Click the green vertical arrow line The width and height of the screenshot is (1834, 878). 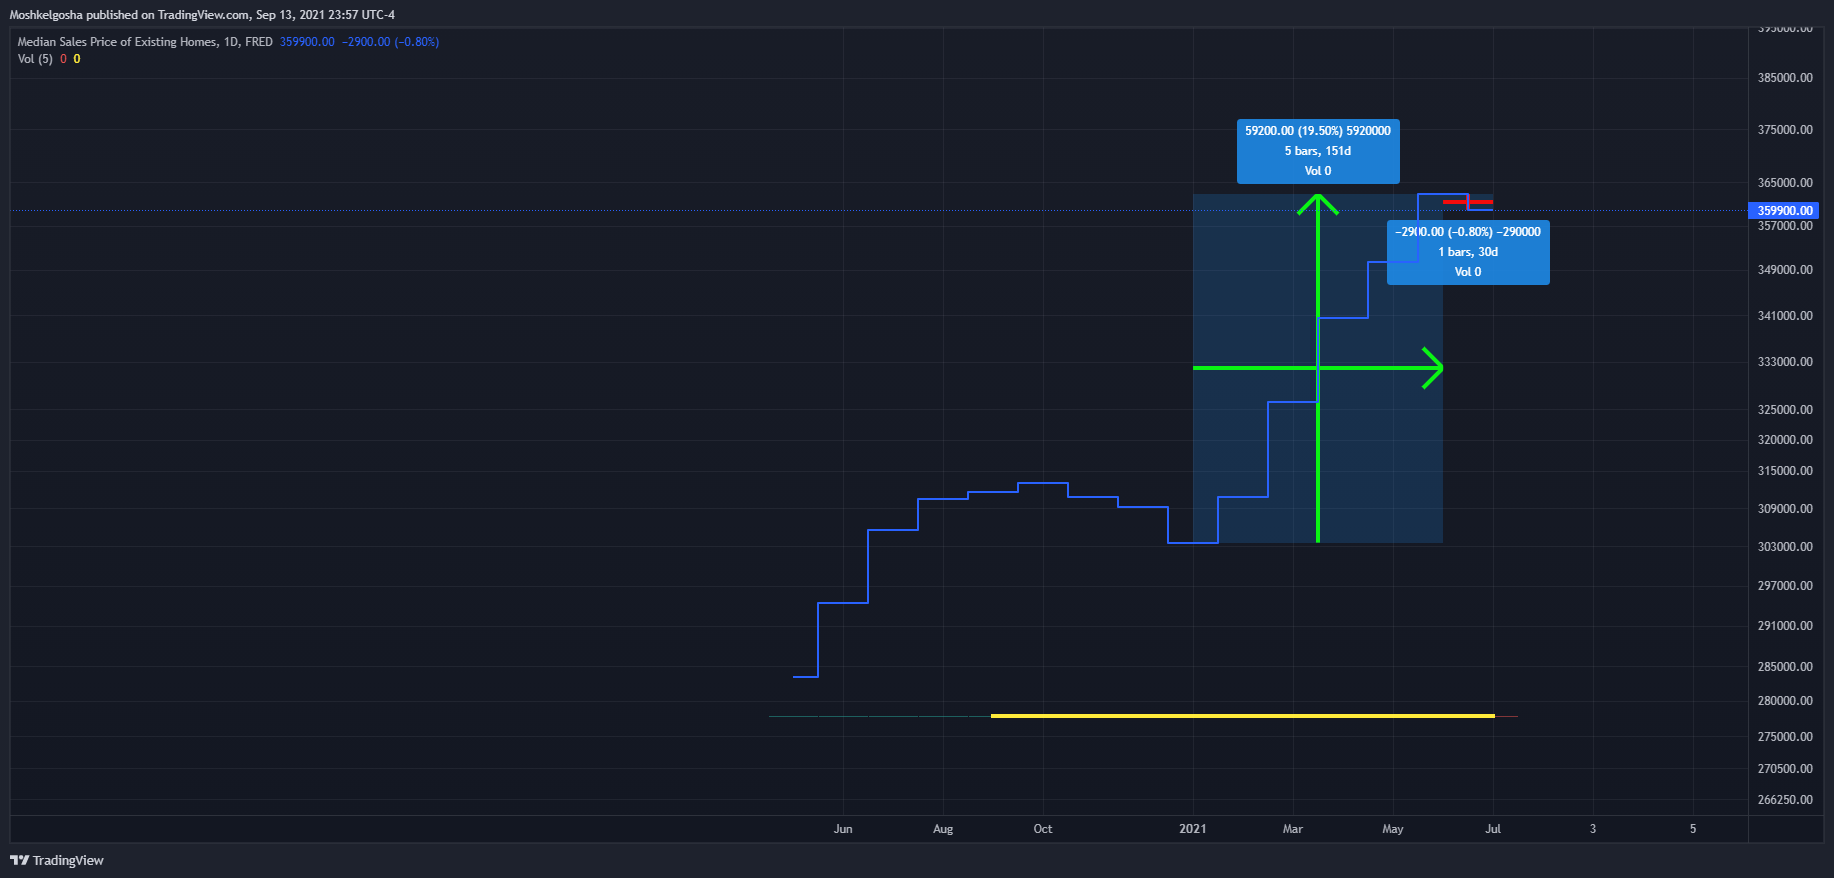coord(1318,368)
